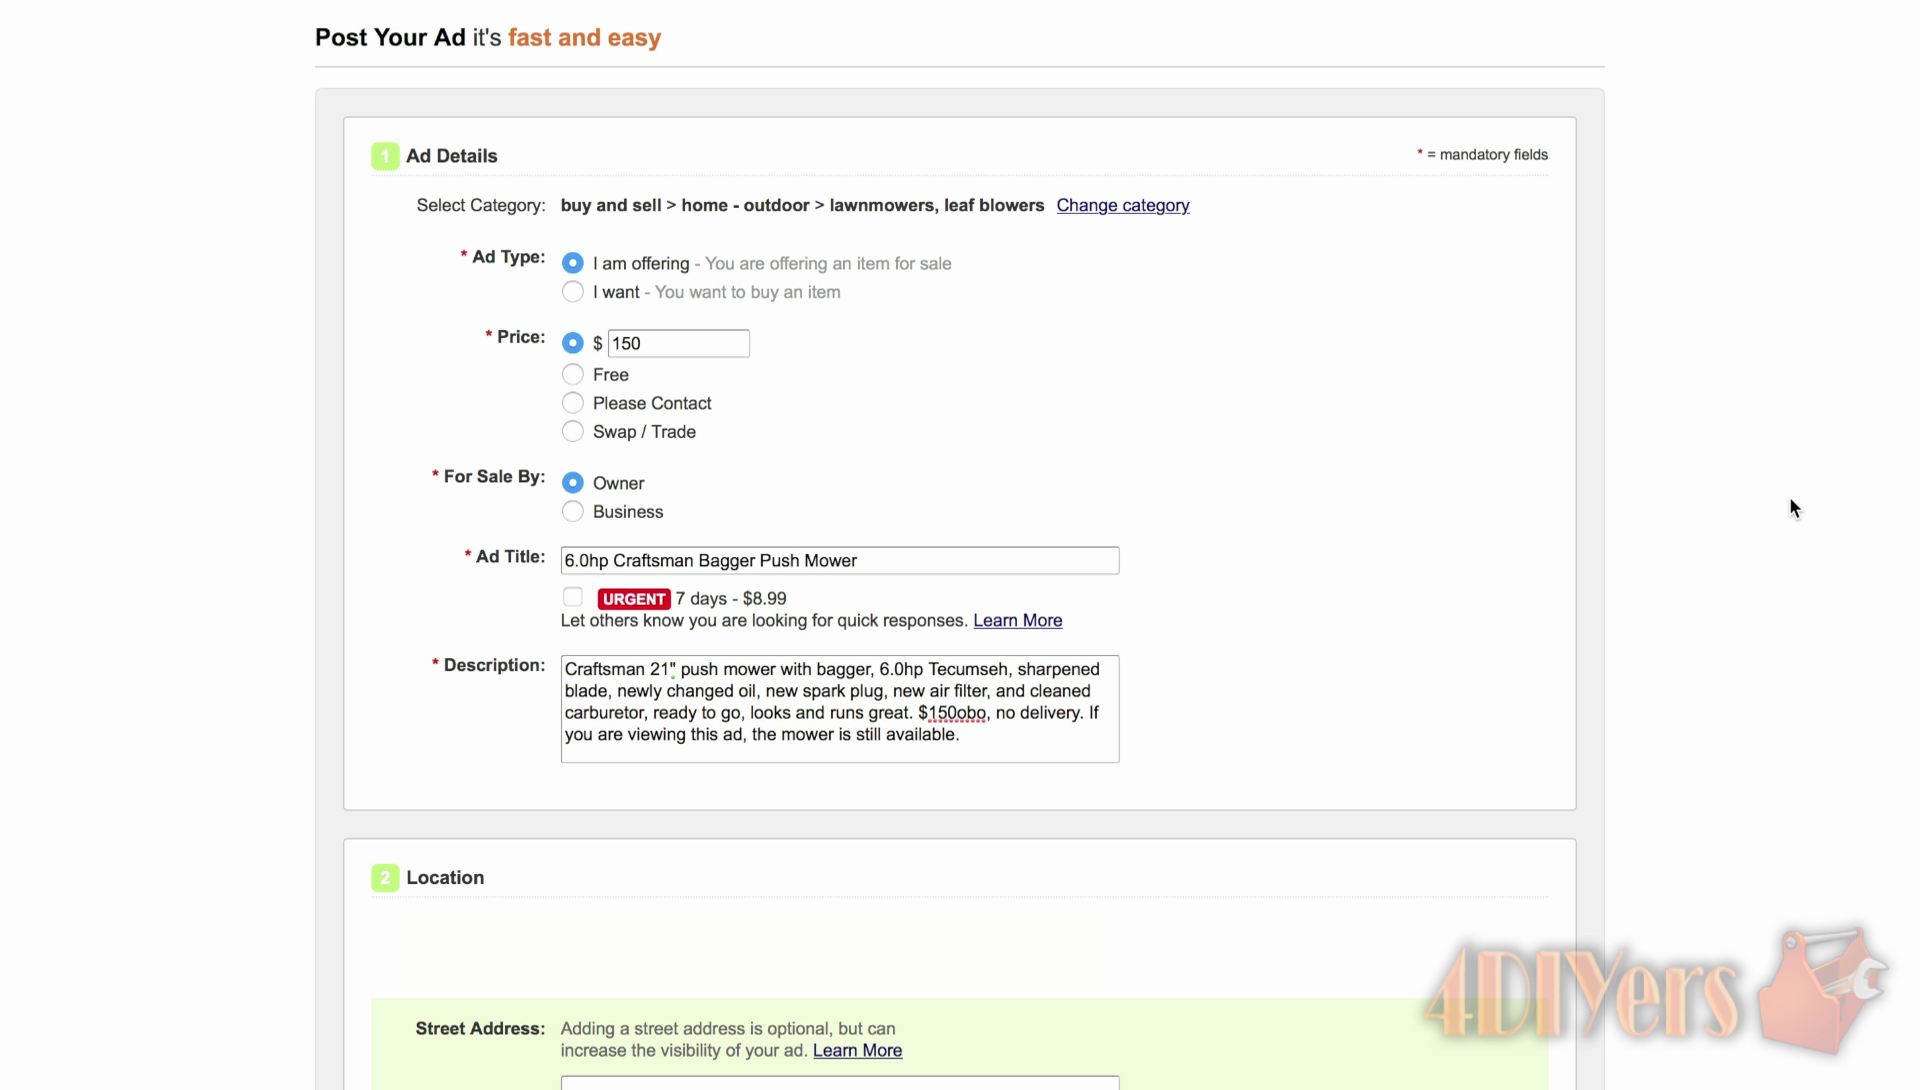This screenshot has height=1090, width=1920.
Task: Click the 'Ad Details' section heading
Action: (451, 156)
